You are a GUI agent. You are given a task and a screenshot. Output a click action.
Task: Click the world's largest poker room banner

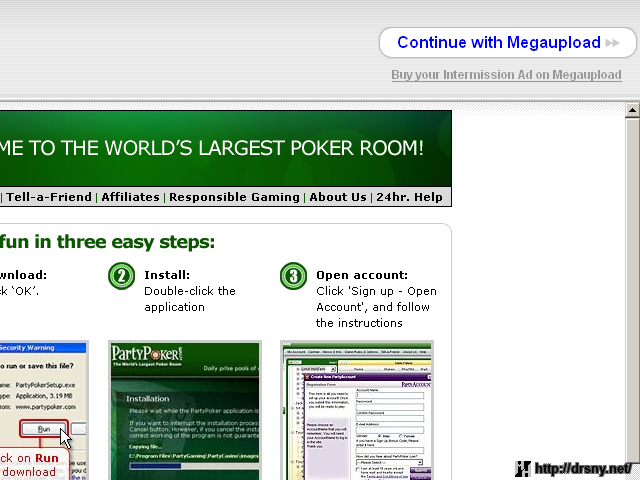pos(225,148)
